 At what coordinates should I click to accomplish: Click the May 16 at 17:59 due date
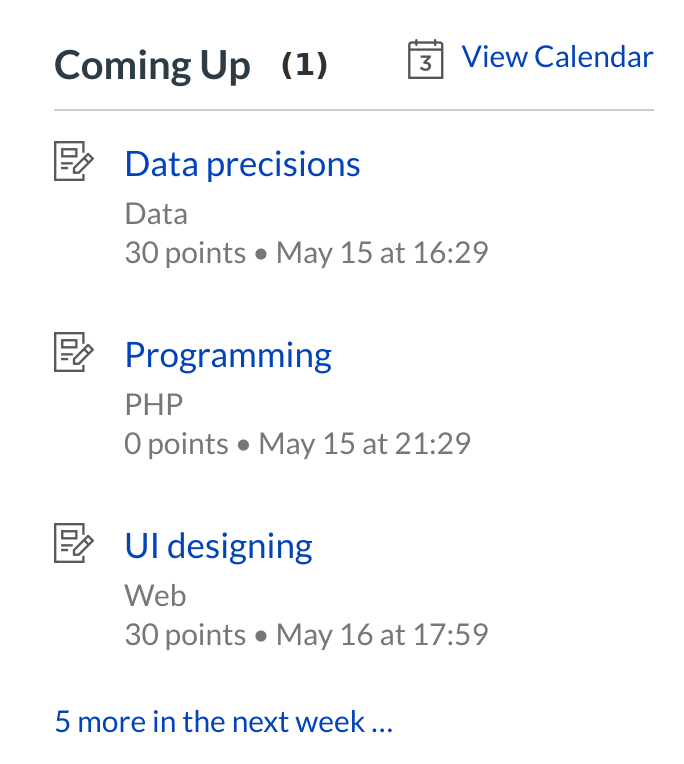coord(382,634)
